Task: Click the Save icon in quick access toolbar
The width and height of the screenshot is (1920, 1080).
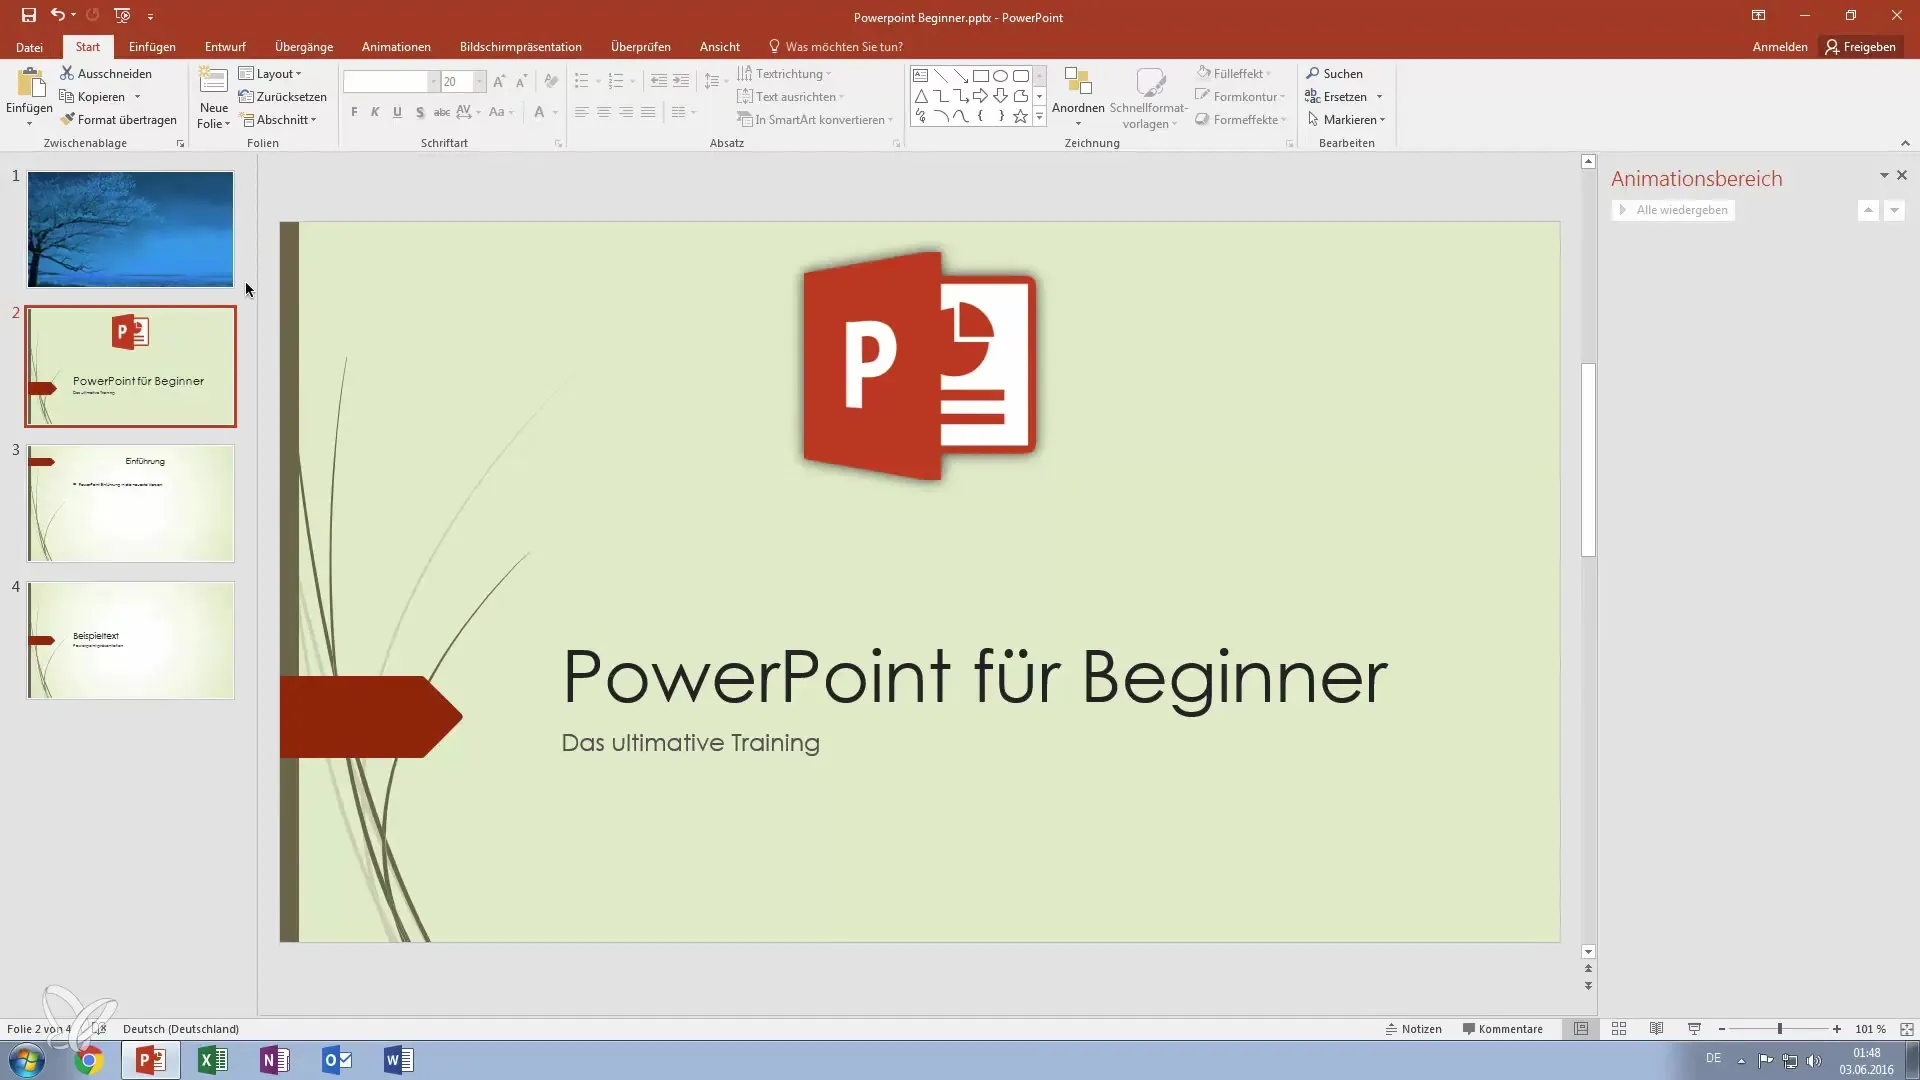Action: tap(28, 15)
